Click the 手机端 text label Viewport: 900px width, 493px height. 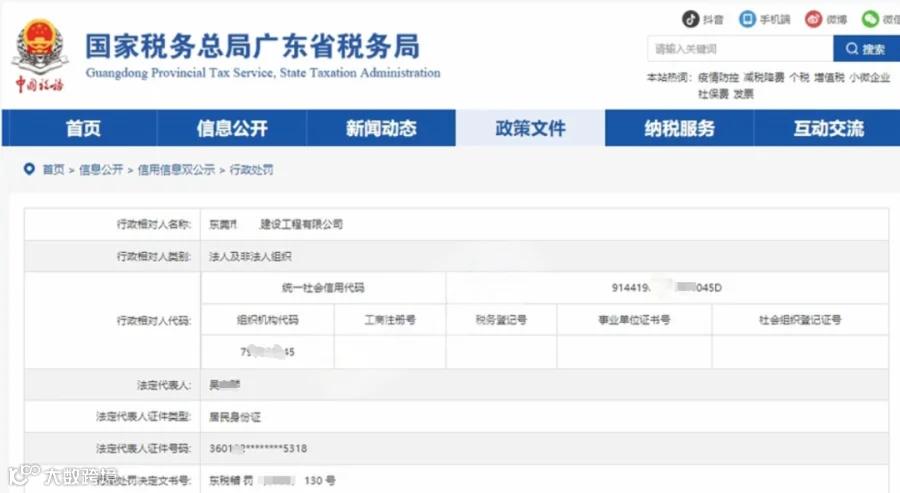click(775, 20)
